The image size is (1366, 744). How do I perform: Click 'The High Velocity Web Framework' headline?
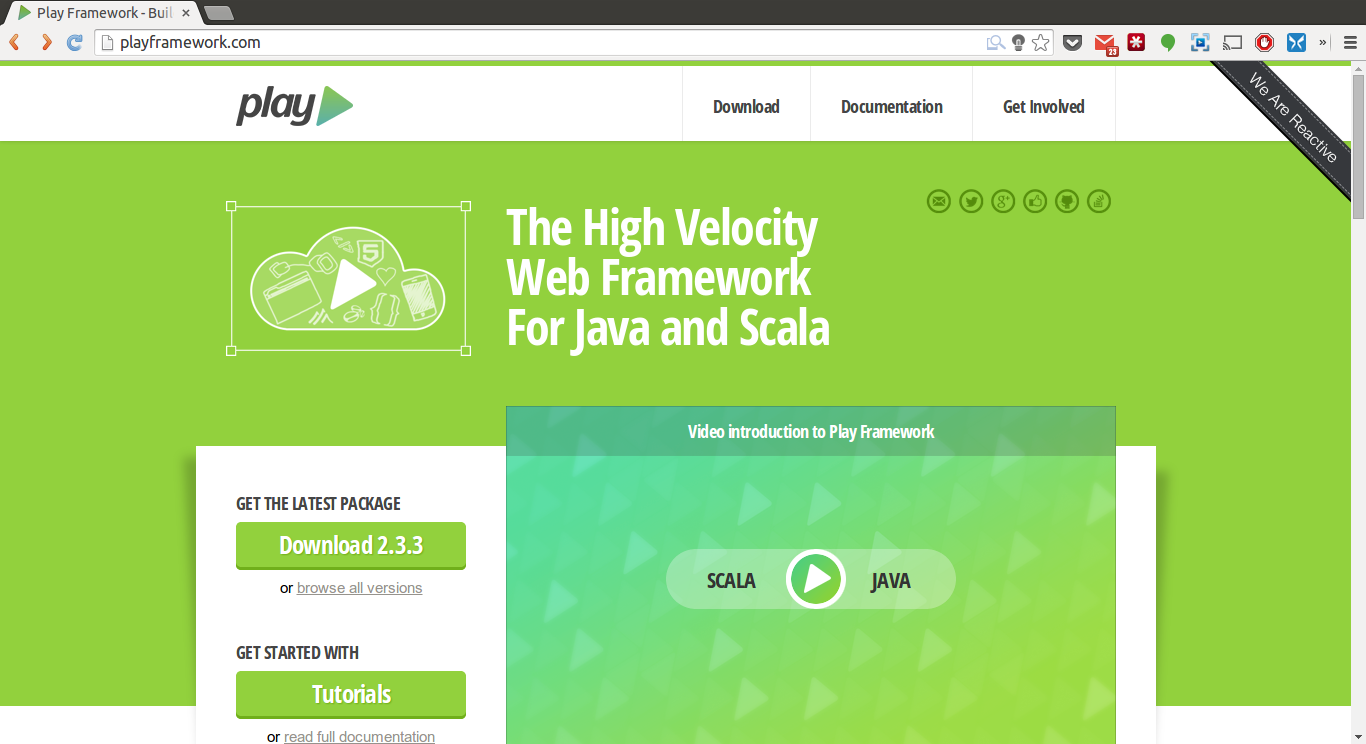click(x=668, y=278)
